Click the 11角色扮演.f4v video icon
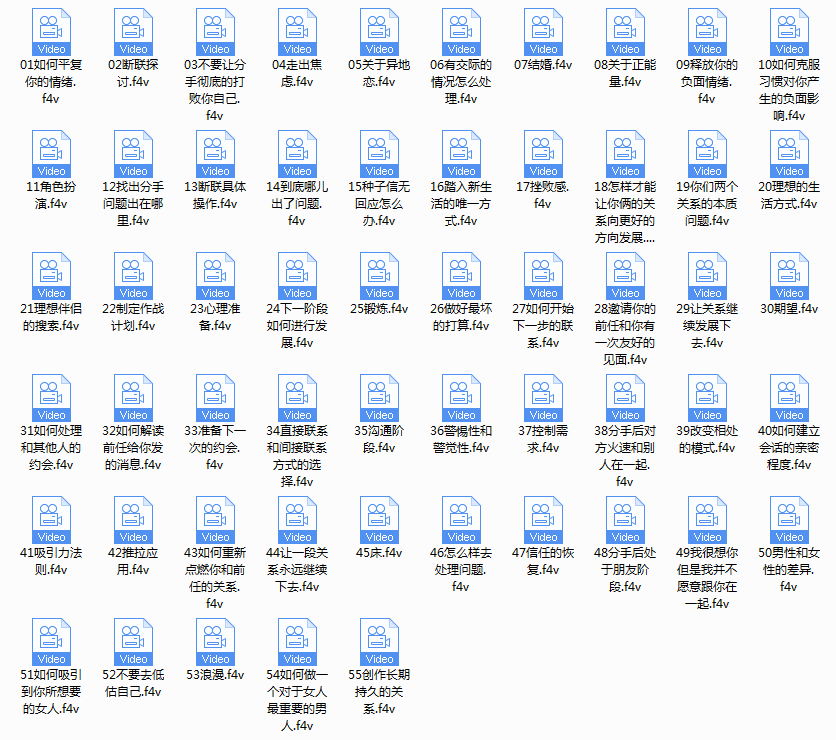836x740 pixels. tap(51, 154)
